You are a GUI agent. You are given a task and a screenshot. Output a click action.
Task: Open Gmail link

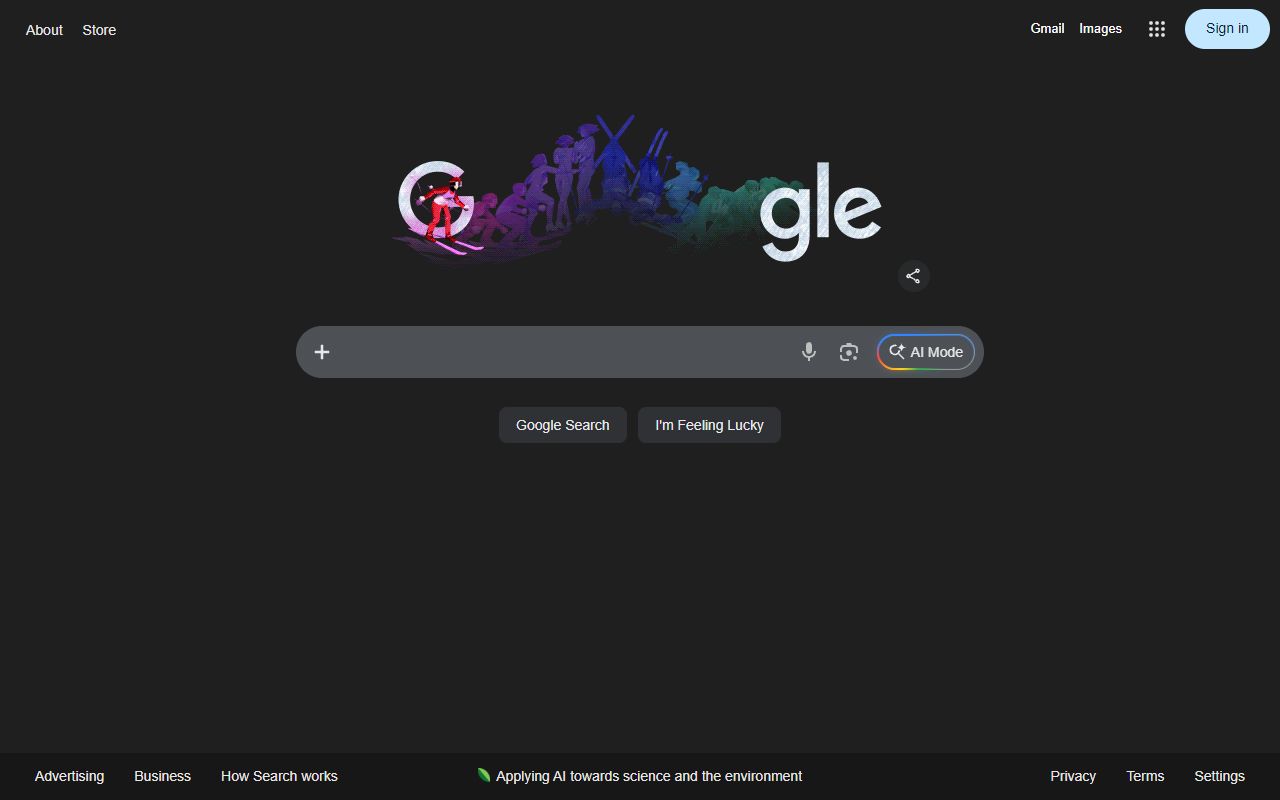1047,29
